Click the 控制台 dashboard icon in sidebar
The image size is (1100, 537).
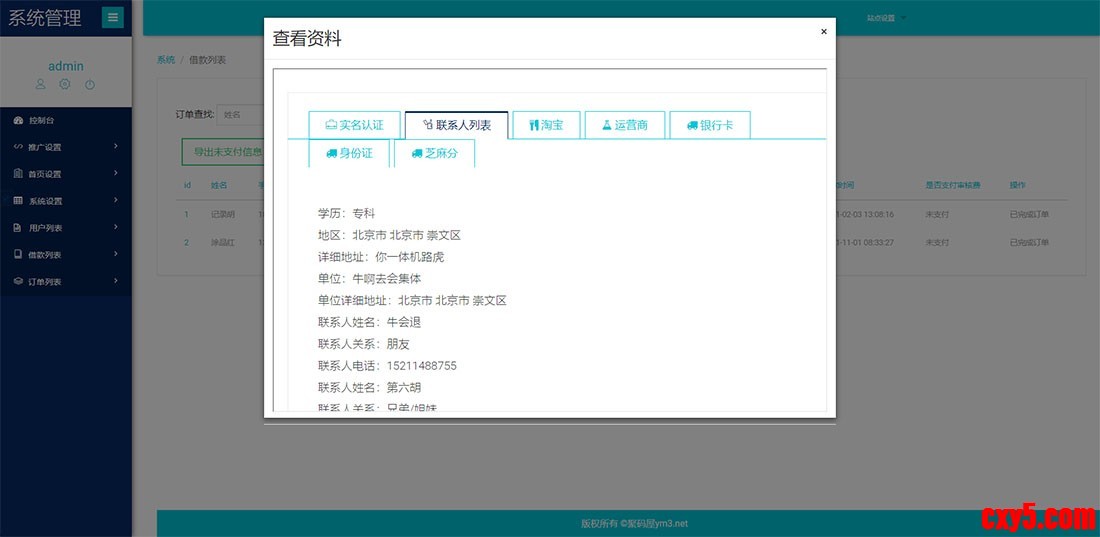coord(18,121)
